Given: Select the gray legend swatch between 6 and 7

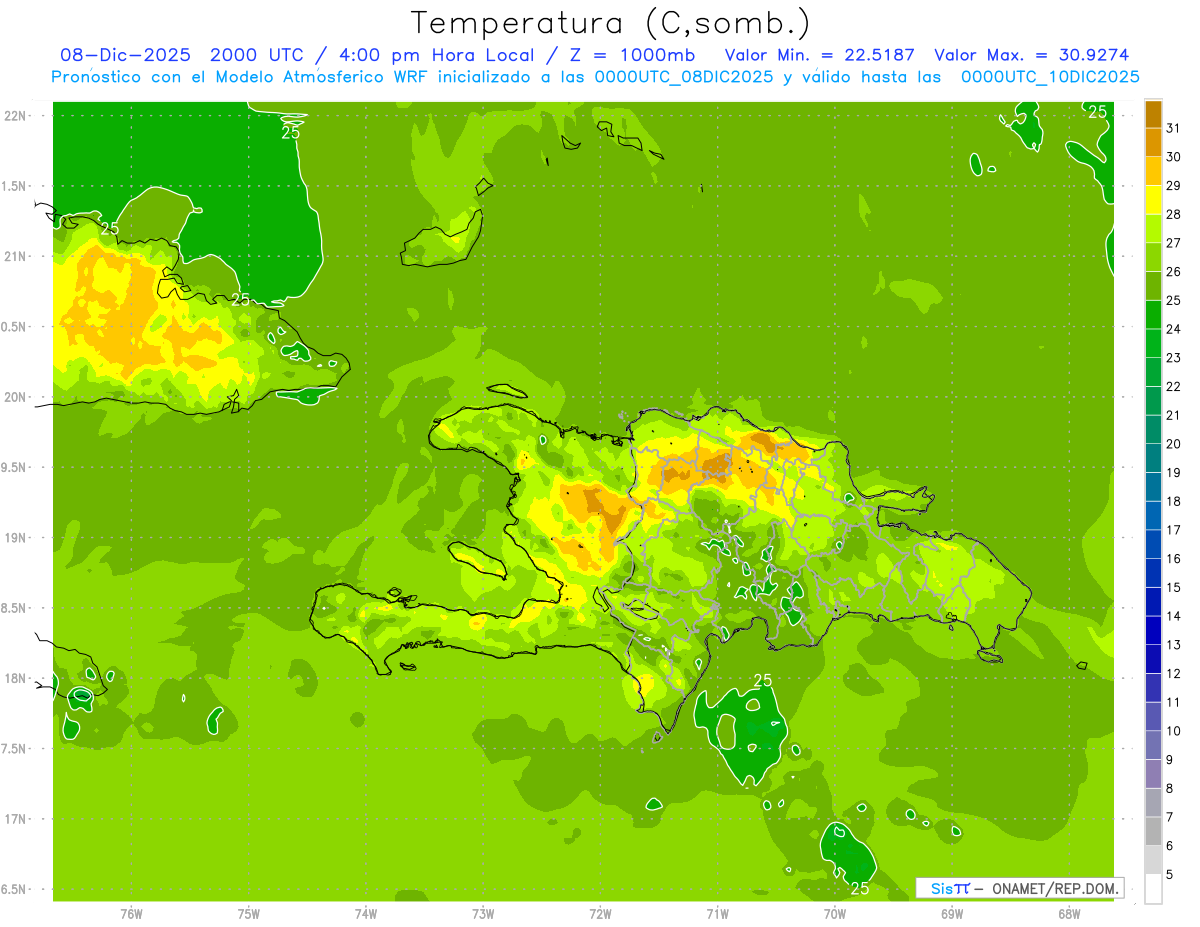Looking at the screenshot, I should coord(1153,832).
